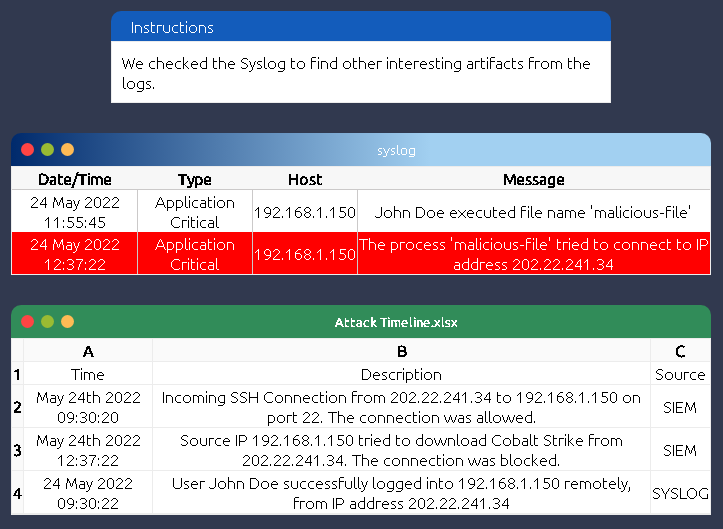Select red syslog date cell 24 May 2022 12:37:22
This screenshot has height=529, width=723.
[x=75, y=254]
